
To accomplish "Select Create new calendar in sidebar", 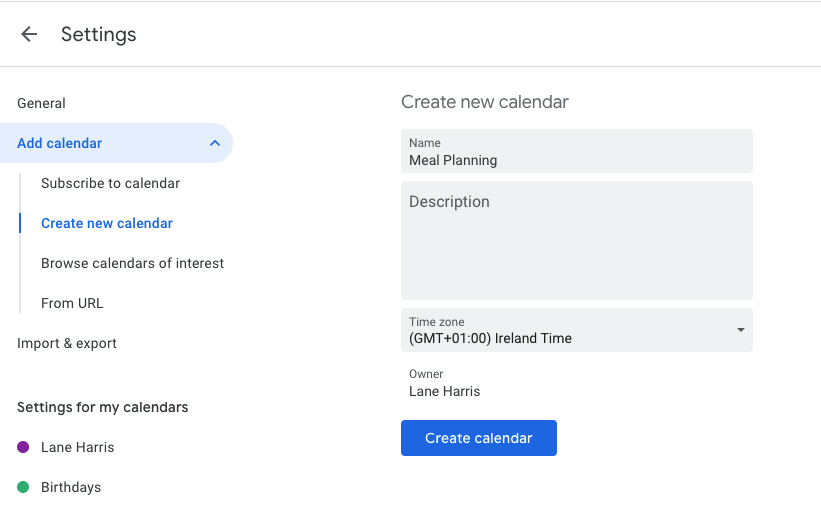I will pos(107,223).
